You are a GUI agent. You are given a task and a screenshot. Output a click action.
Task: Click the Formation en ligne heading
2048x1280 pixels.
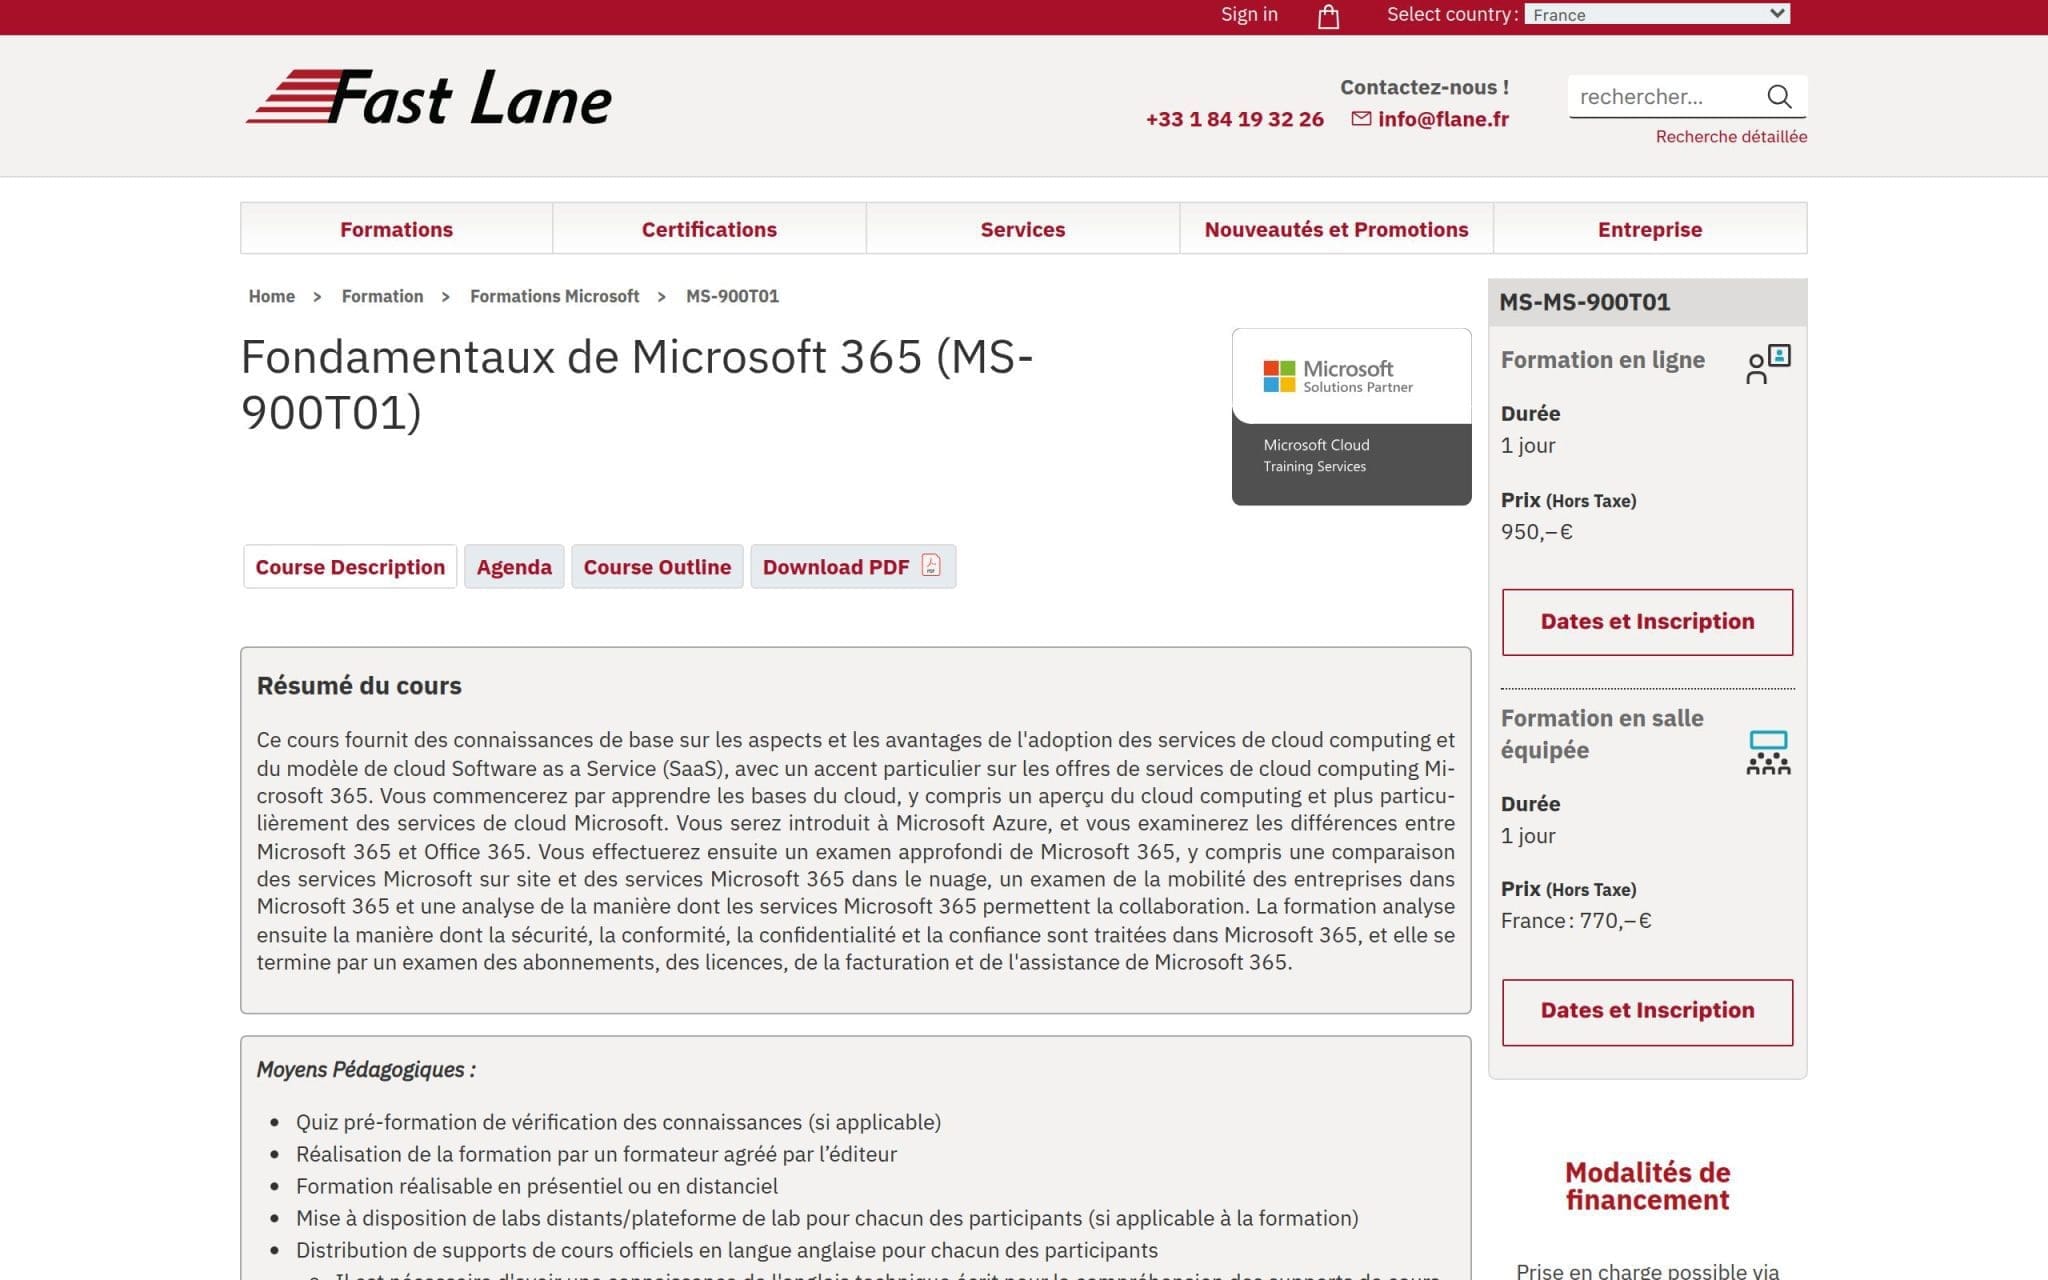click(x=1602, y=360)
